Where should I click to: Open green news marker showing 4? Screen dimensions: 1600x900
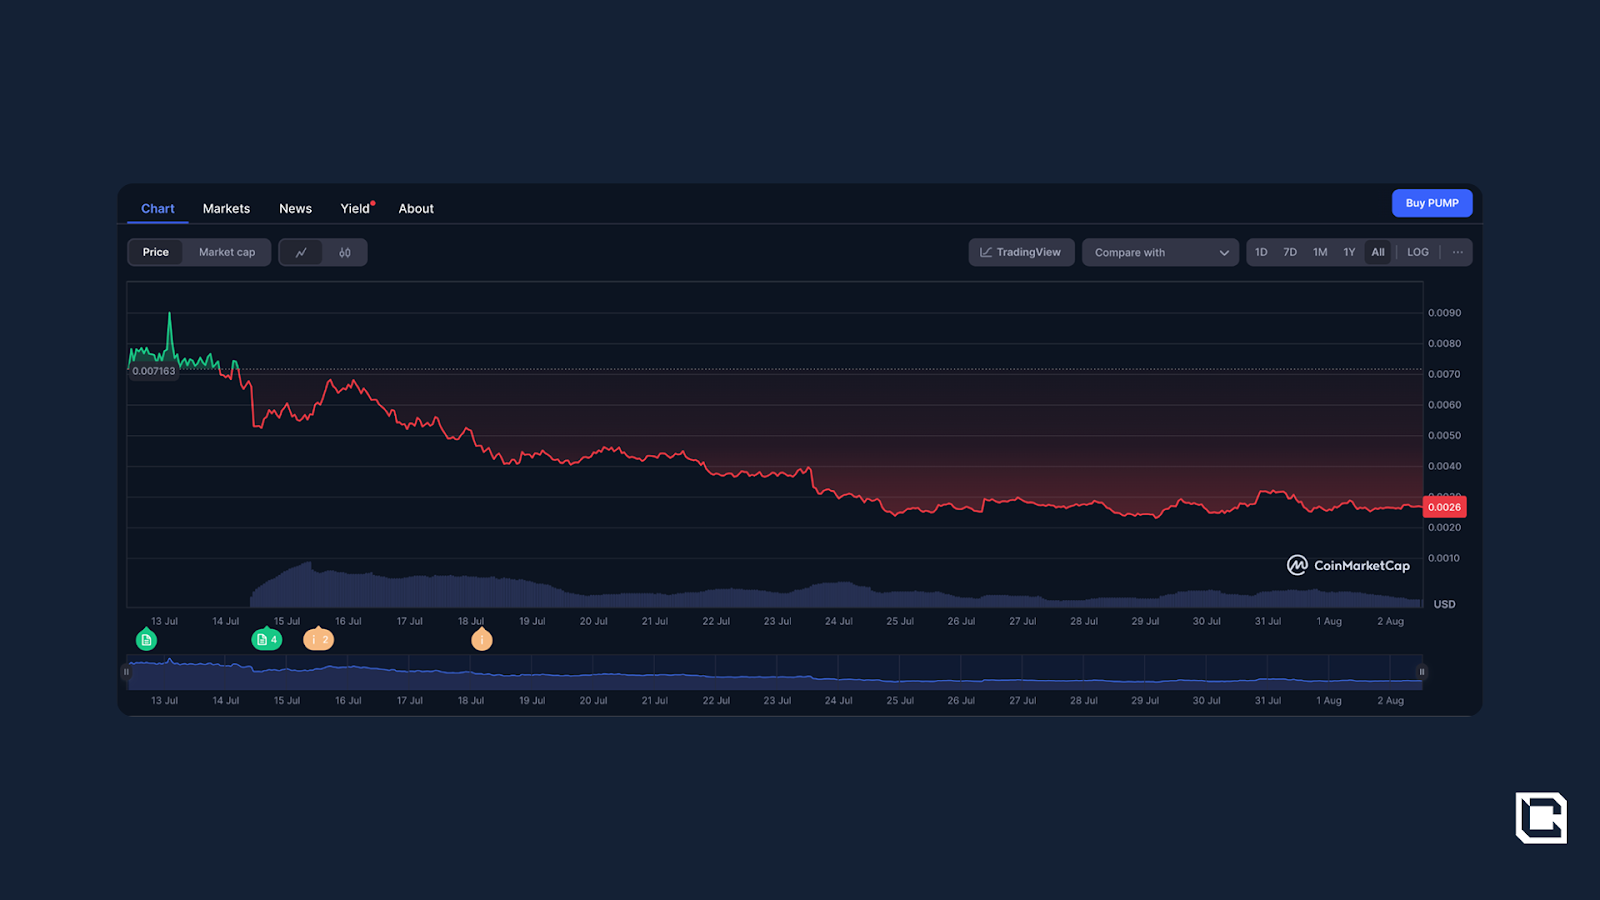(266, 640)
